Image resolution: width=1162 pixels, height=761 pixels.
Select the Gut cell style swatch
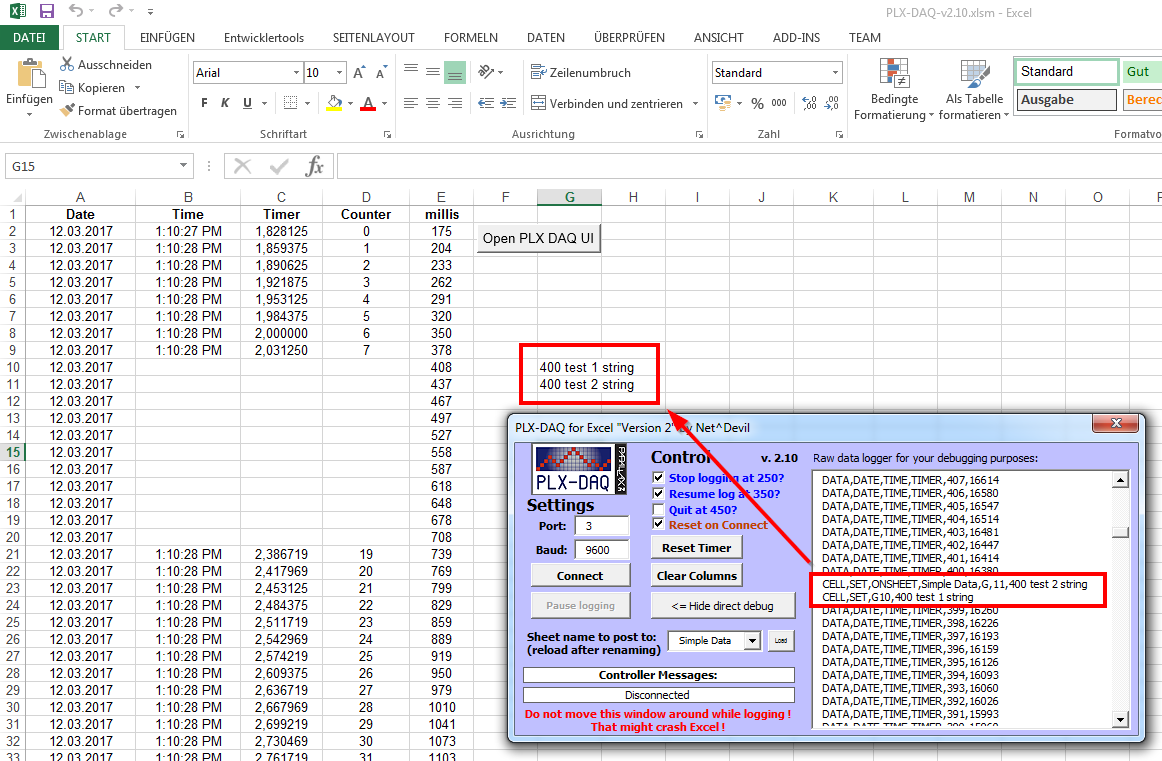pos(1142,72)
